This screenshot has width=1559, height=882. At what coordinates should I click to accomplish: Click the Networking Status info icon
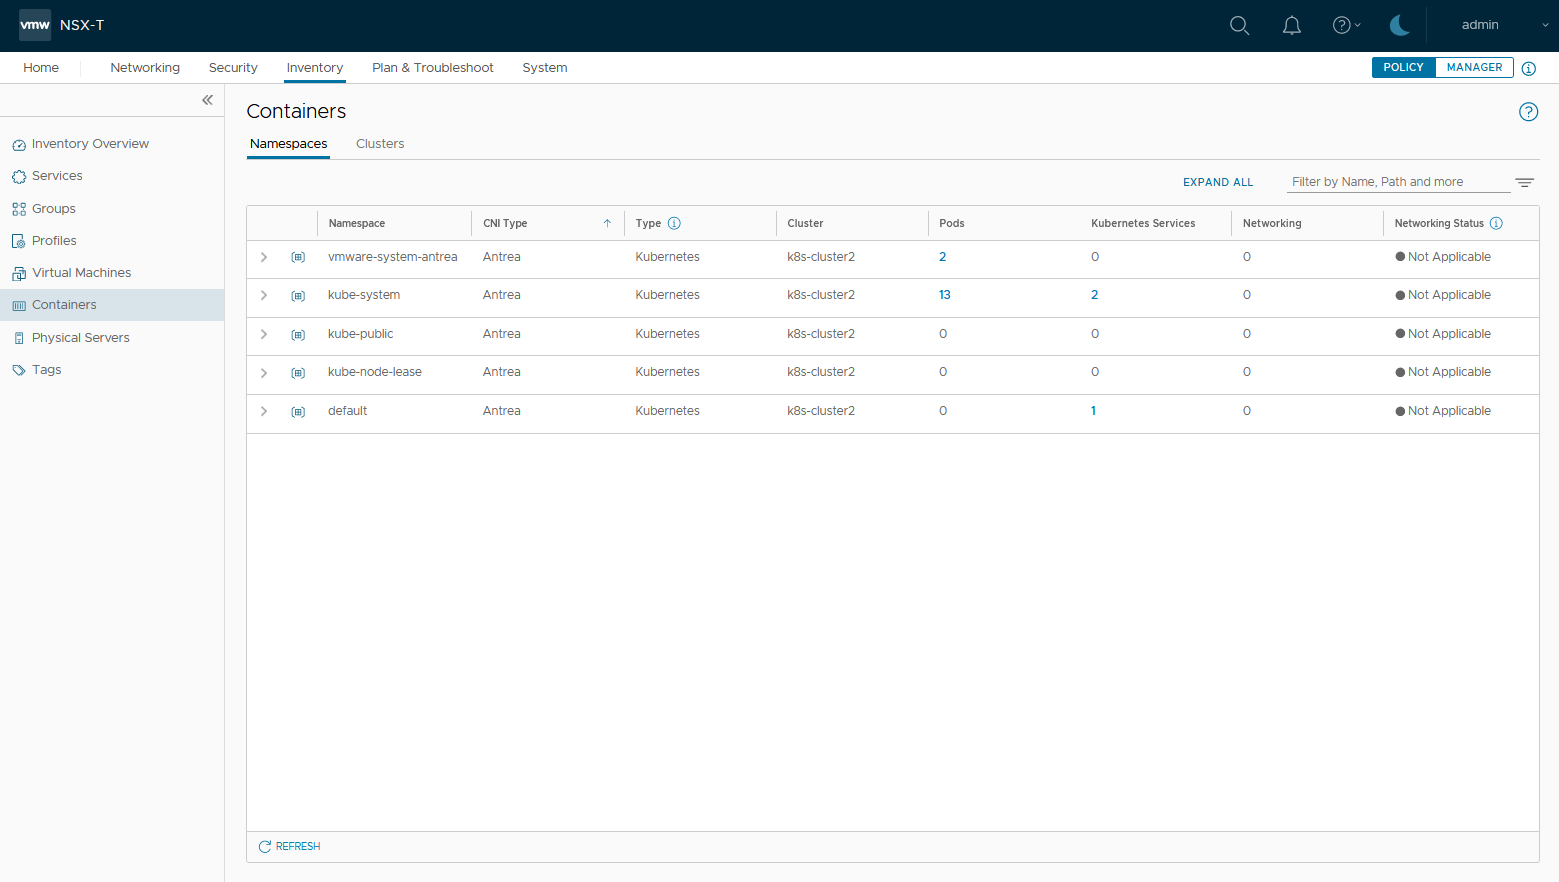[1496, 223]
